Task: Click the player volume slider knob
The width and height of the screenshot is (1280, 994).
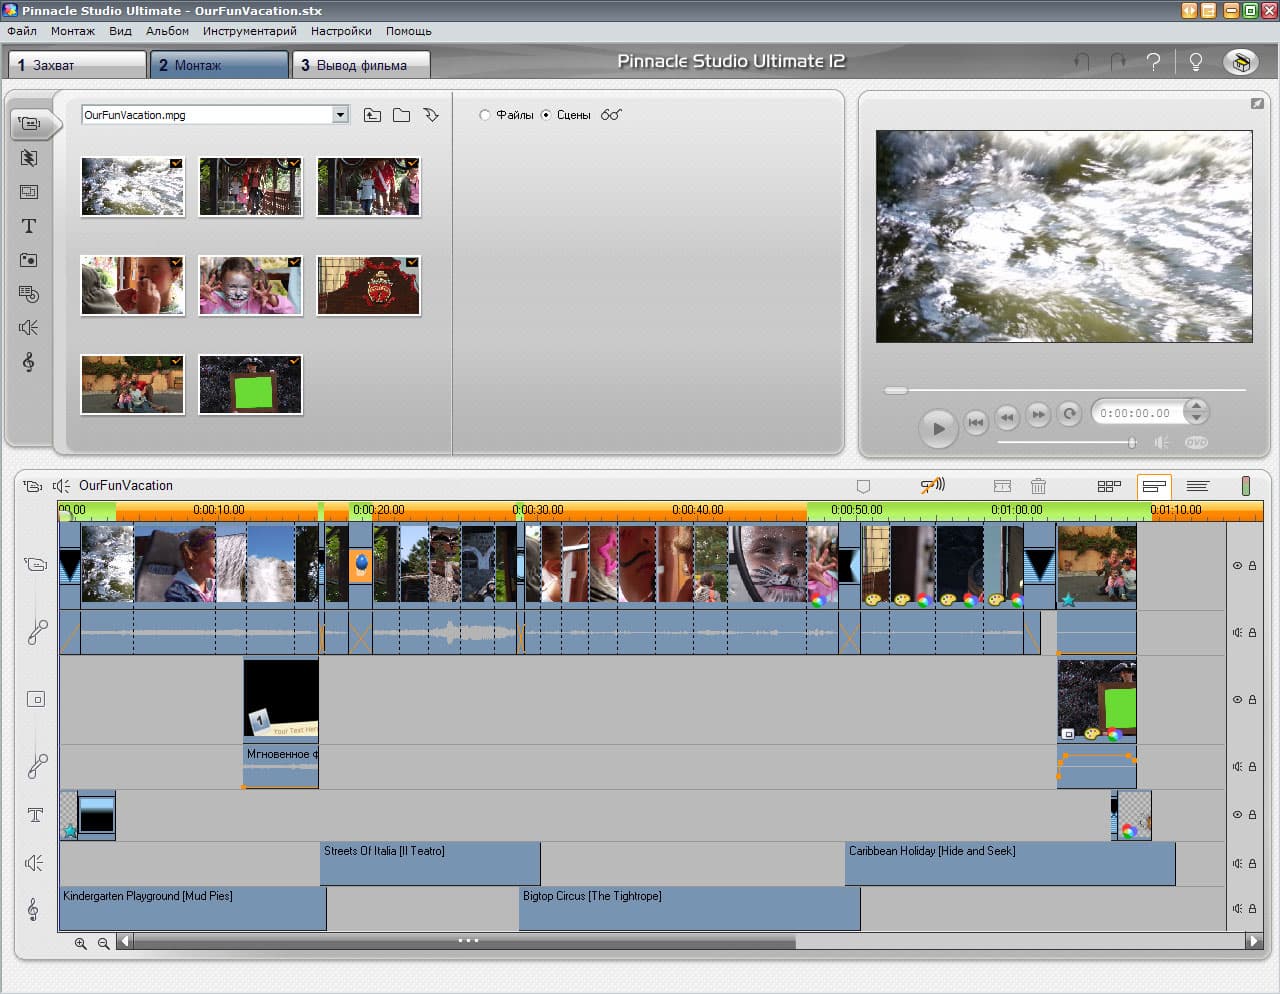Action: point(1132,442)
